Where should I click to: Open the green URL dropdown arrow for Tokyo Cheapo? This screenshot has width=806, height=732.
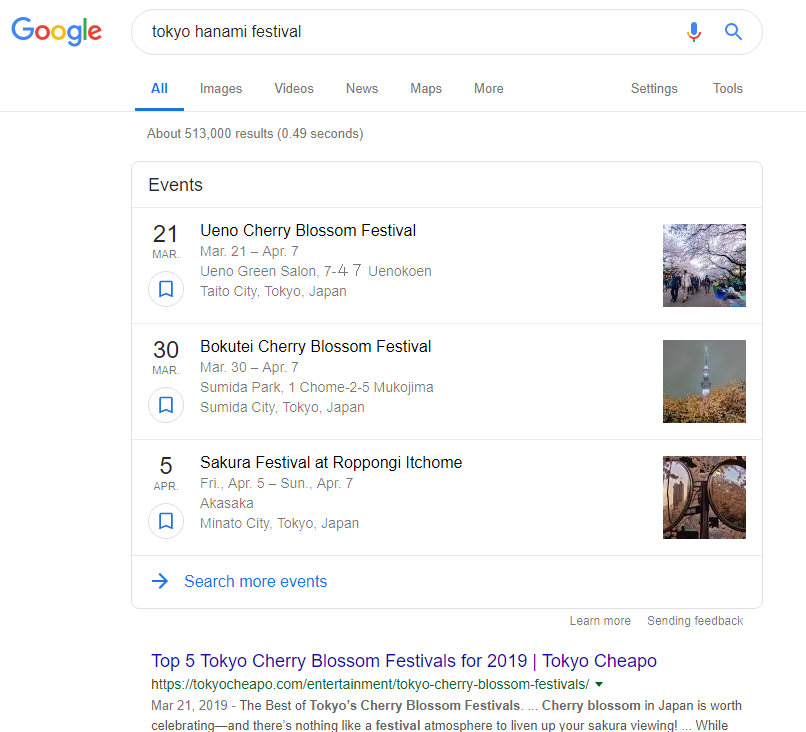[x=599, y=685]
